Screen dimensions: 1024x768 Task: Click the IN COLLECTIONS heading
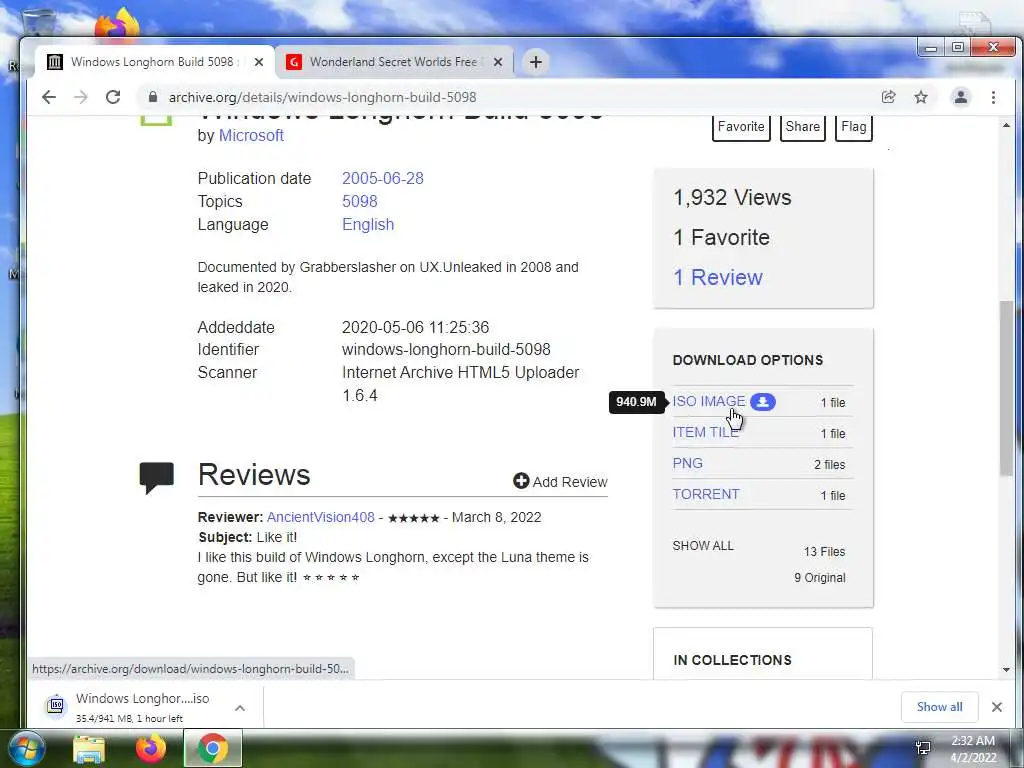tap(732, 660)
